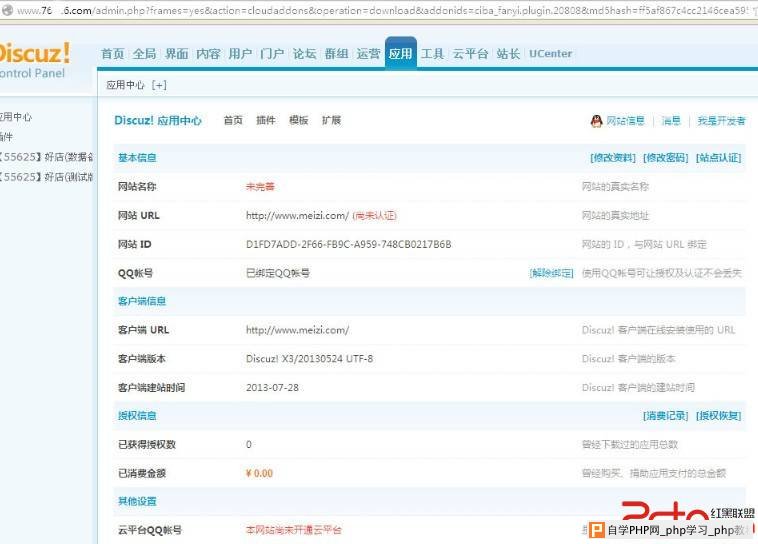This screenshot has width=758, height=544.
Task: Open the 站长 menu item
Action: coord(508,54)
